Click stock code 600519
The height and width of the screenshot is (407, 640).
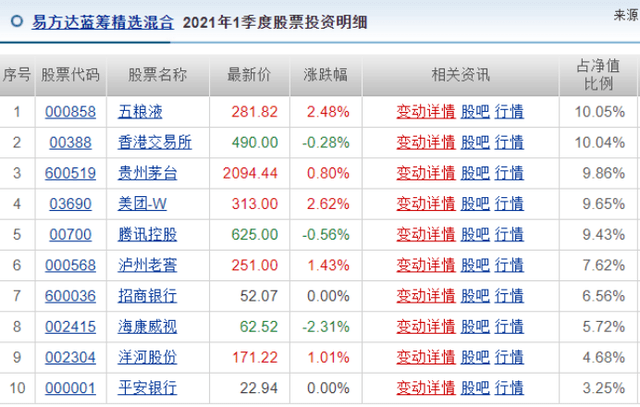(x=70, y=173)
